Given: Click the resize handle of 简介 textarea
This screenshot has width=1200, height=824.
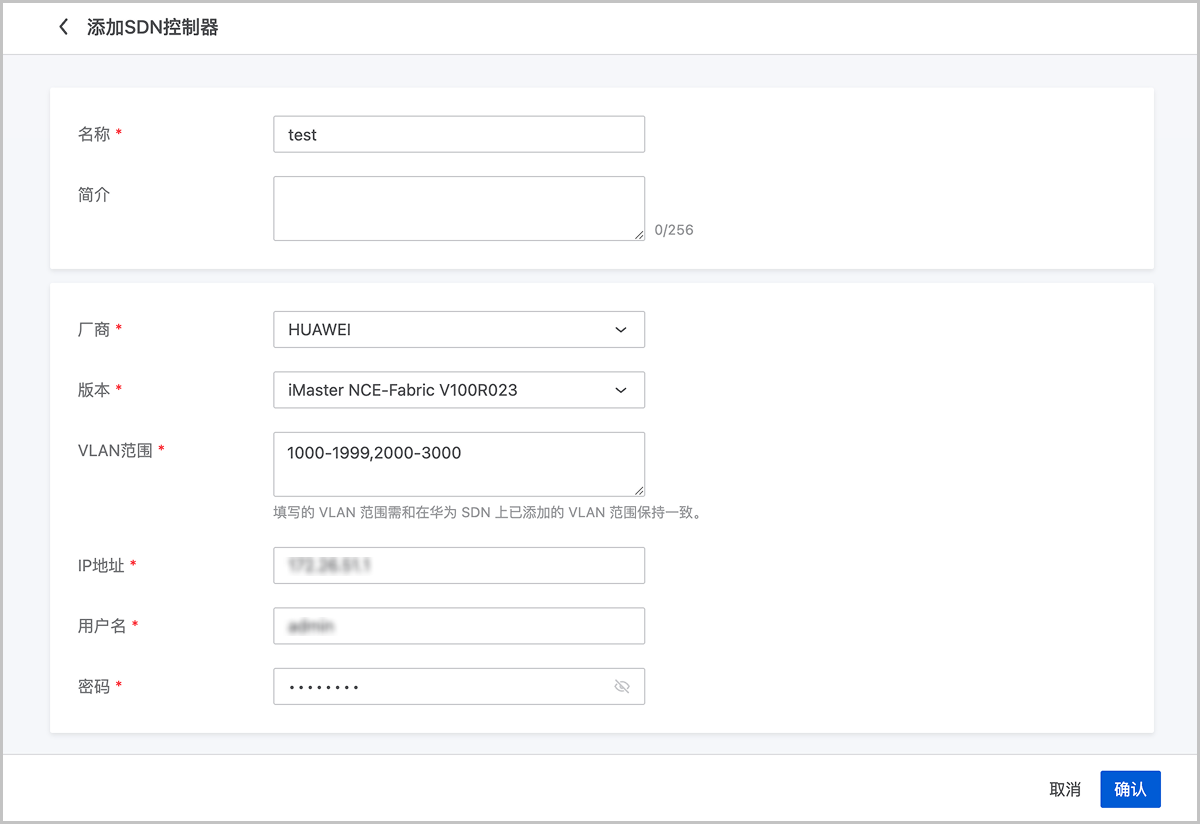Looking at the screenshot, I should (x=637, y=233).
